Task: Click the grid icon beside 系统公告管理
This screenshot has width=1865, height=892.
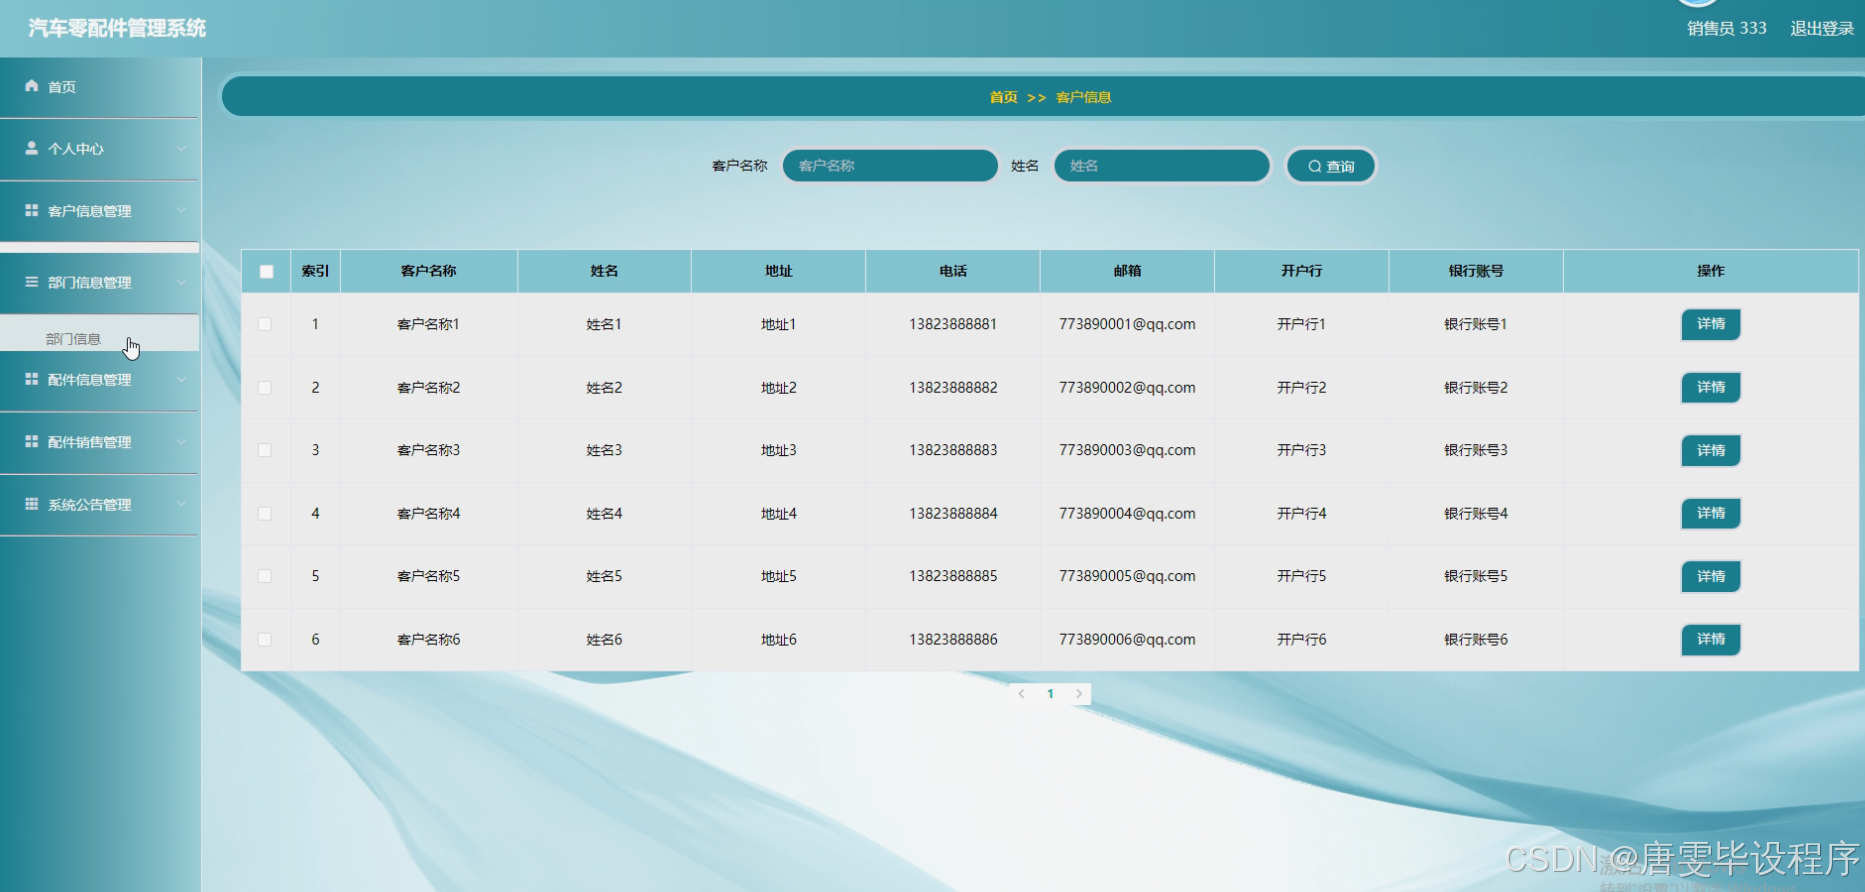Action: [32, 504]
